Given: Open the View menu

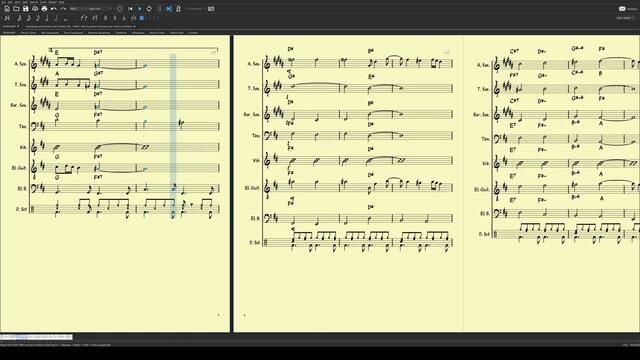Looking at the screenshot, I should click(18, 2).
